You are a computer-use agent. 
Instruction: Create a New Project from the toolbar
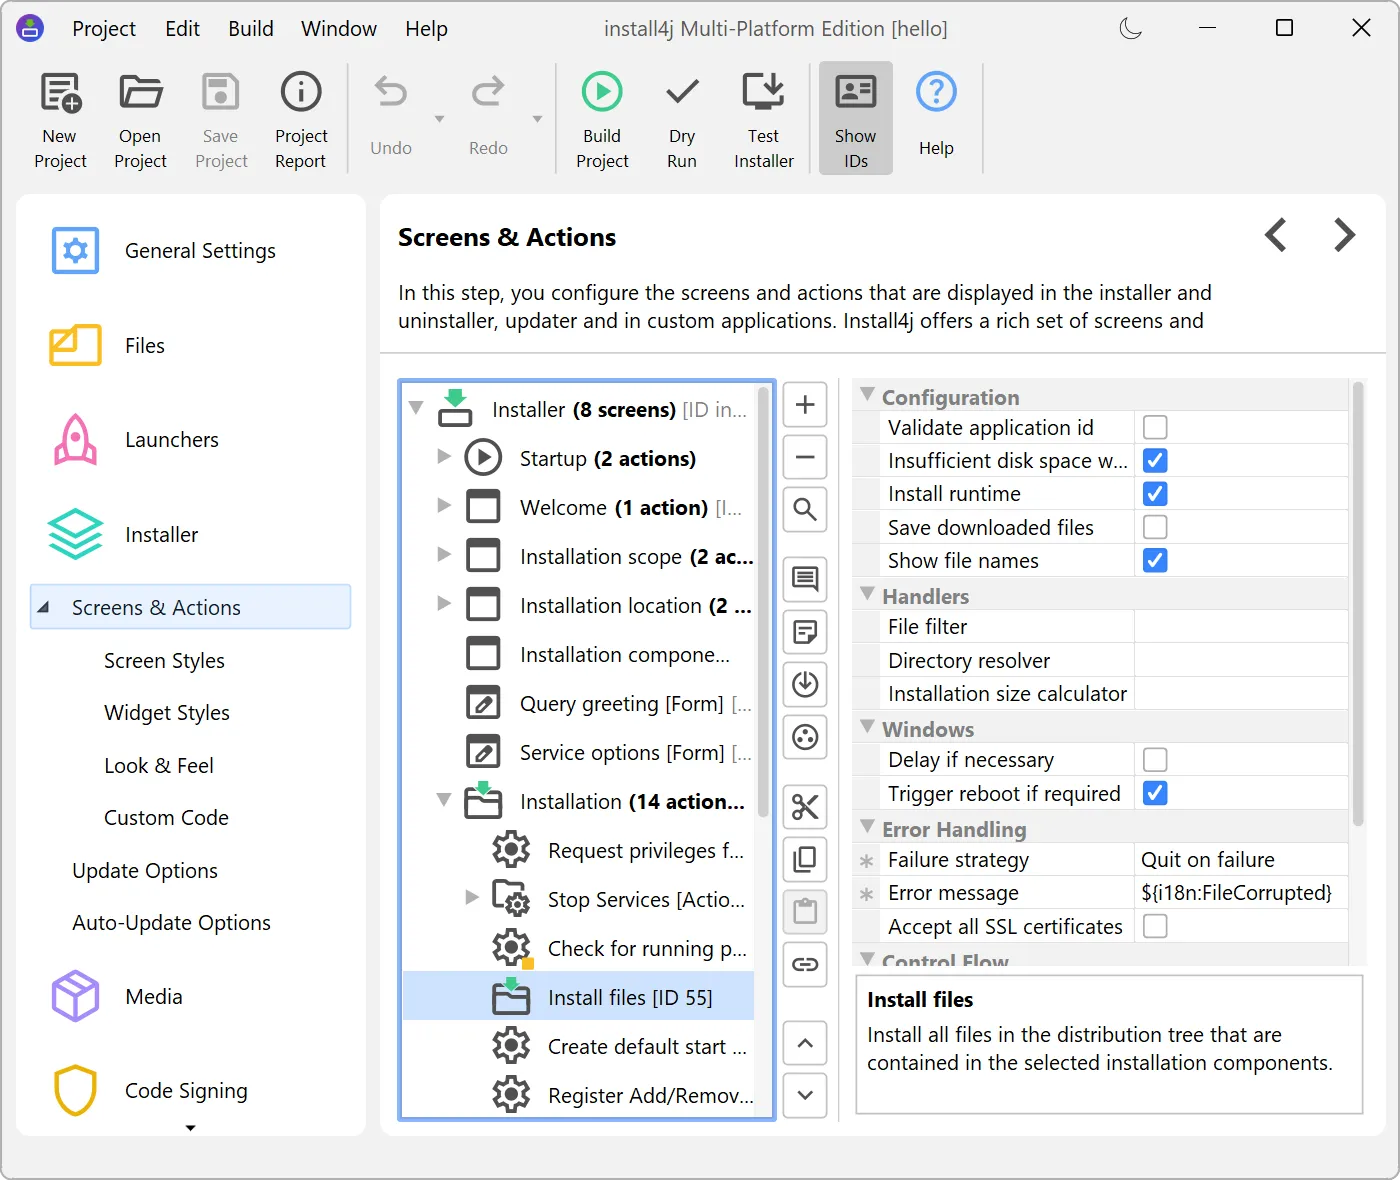60,117
